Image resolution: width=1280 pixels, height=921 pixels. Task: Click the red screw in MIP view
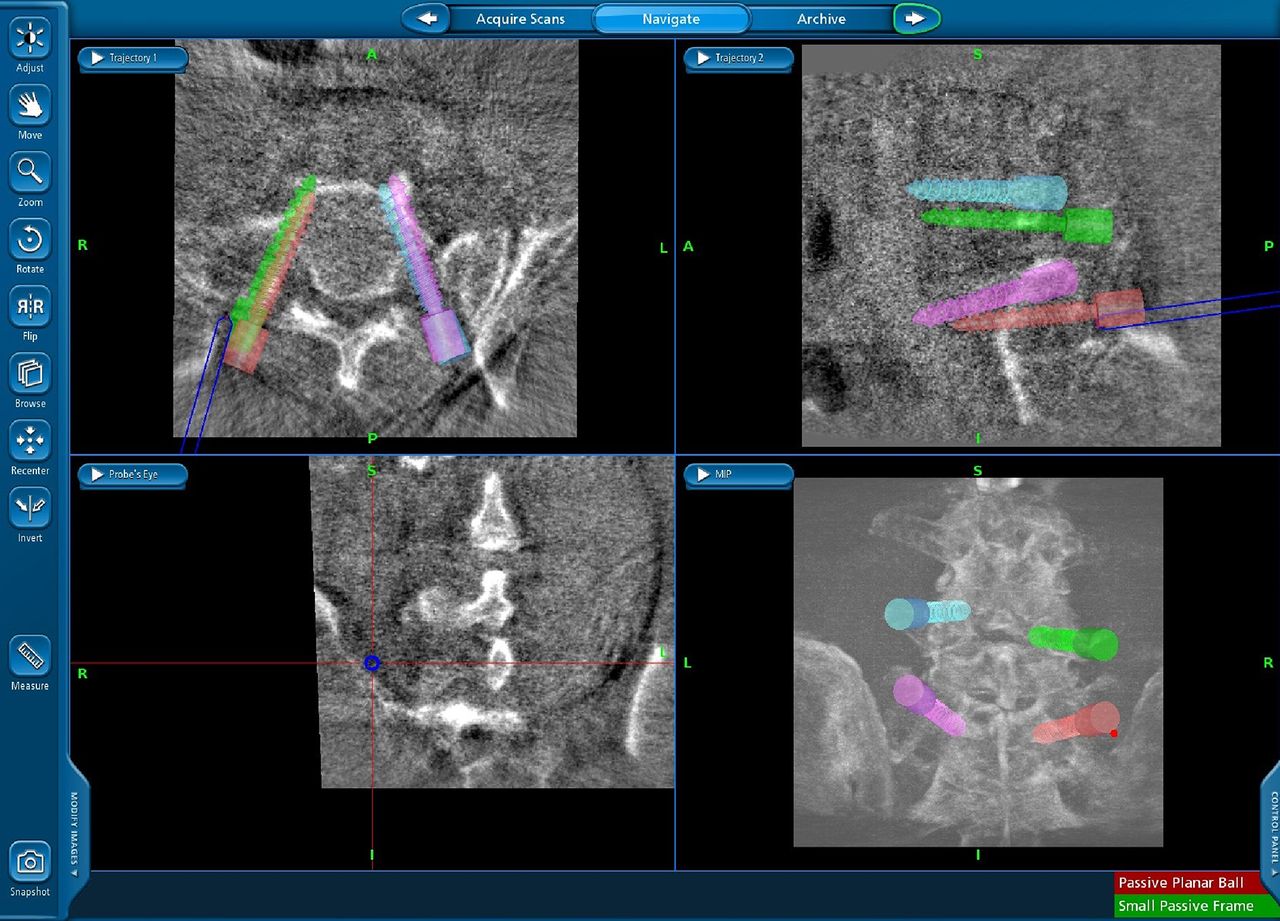pyautogui.click(x=1075, y=722)
